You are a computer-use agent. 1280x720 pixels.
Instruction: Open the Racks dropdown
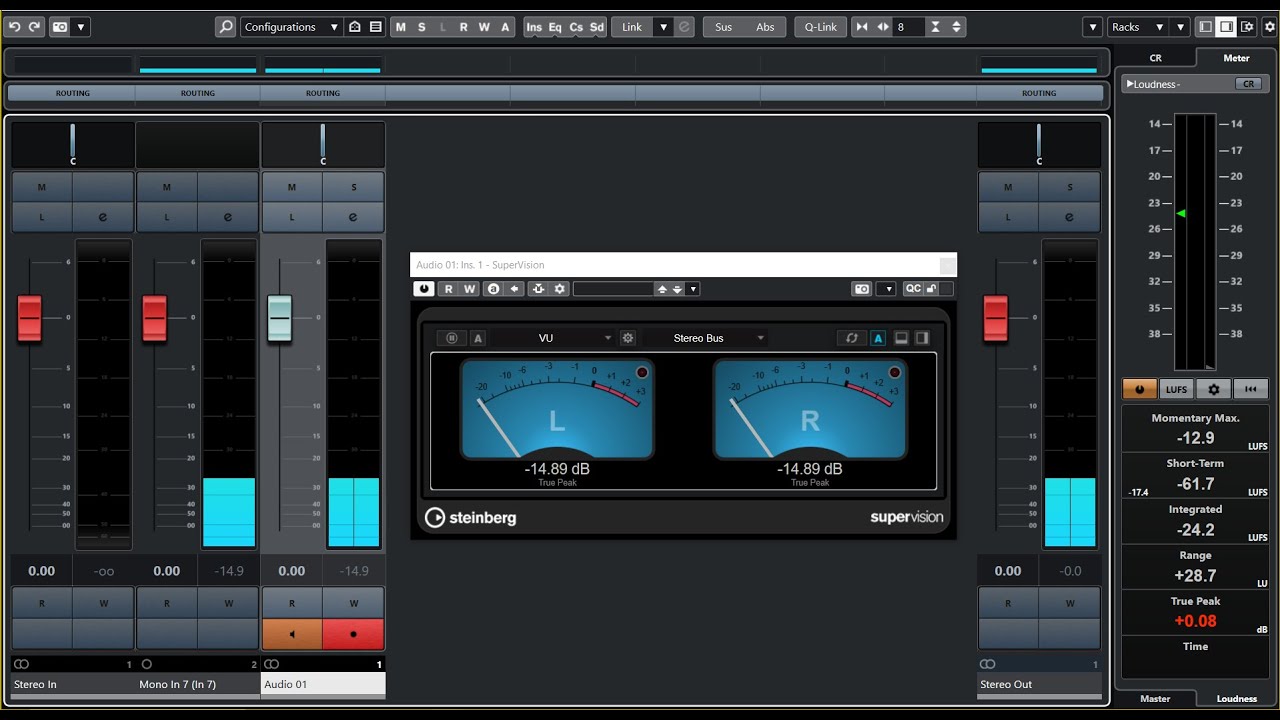coord(1137,27)
